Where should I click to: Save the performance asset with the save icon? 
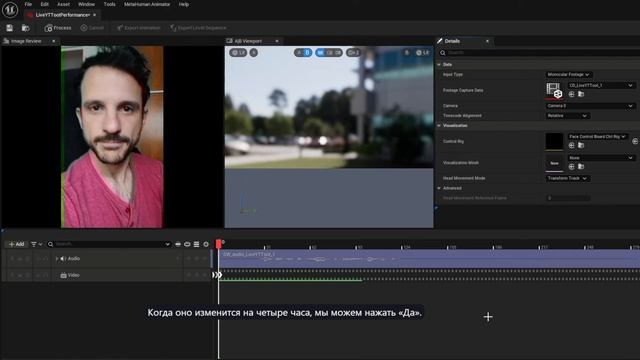pyautogui.click(x=9, y=28)
